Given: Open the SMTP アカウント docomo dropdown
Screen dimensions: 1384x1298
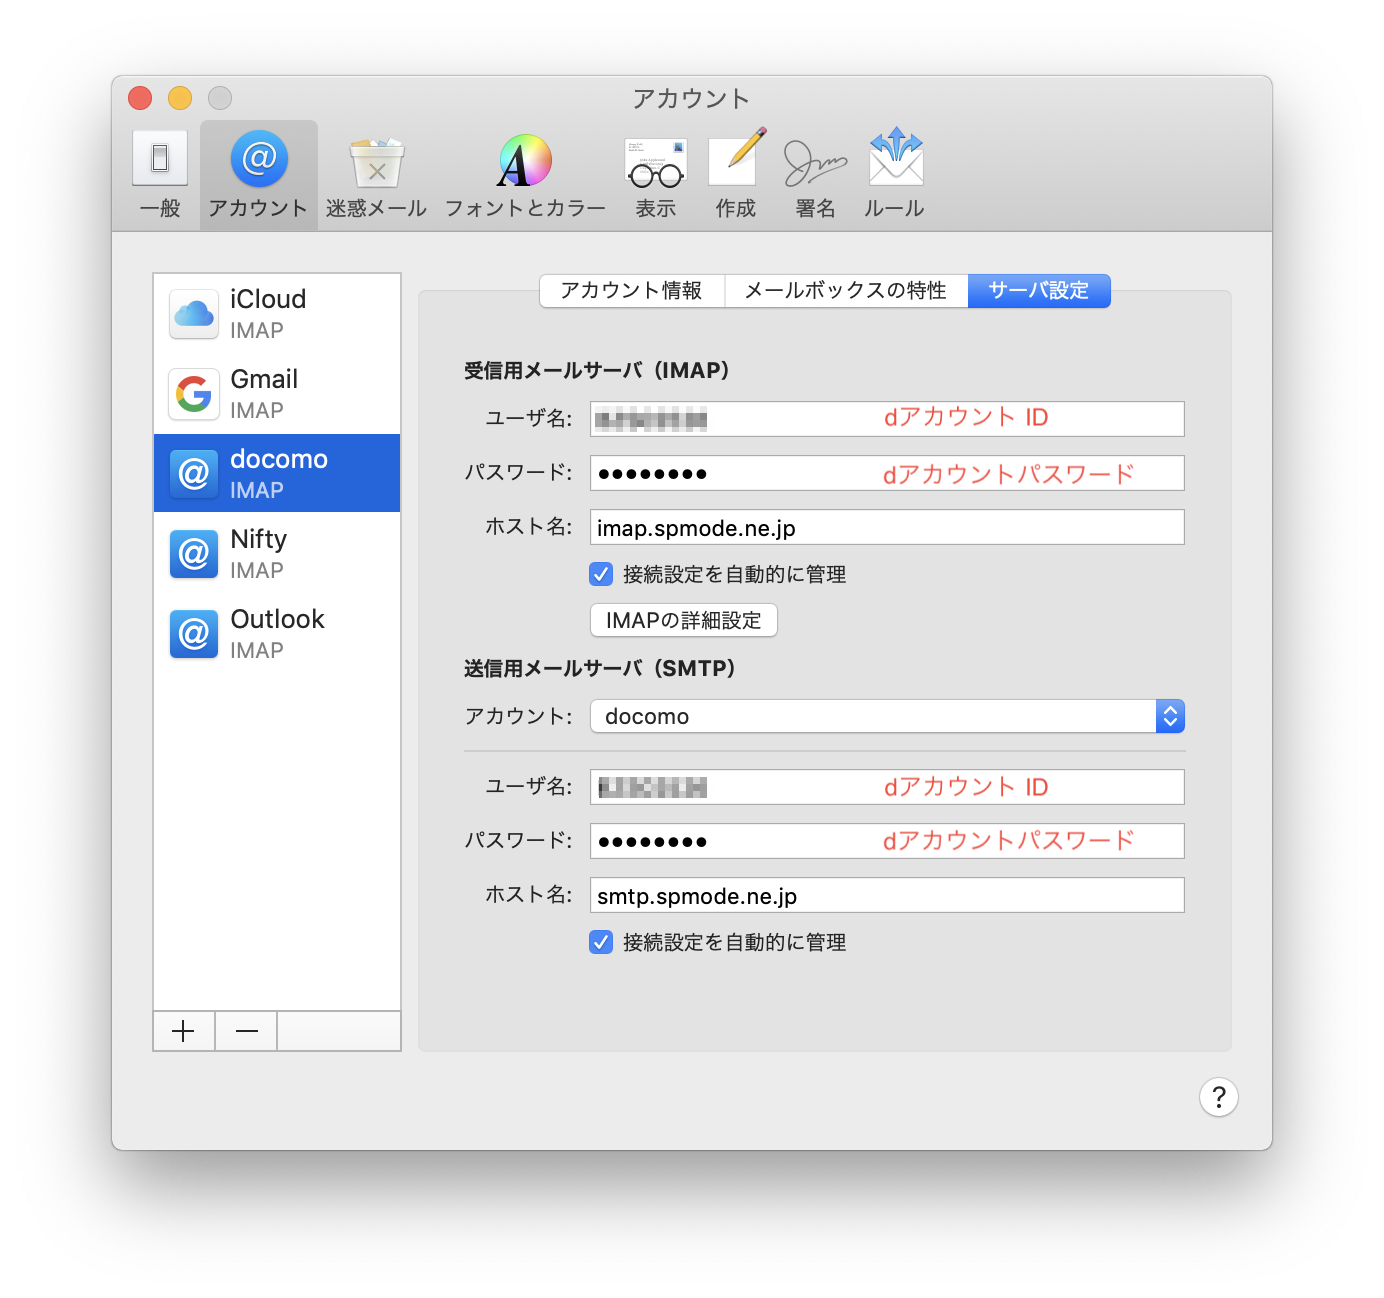Looking at the screenshot, I should (887, 716).
